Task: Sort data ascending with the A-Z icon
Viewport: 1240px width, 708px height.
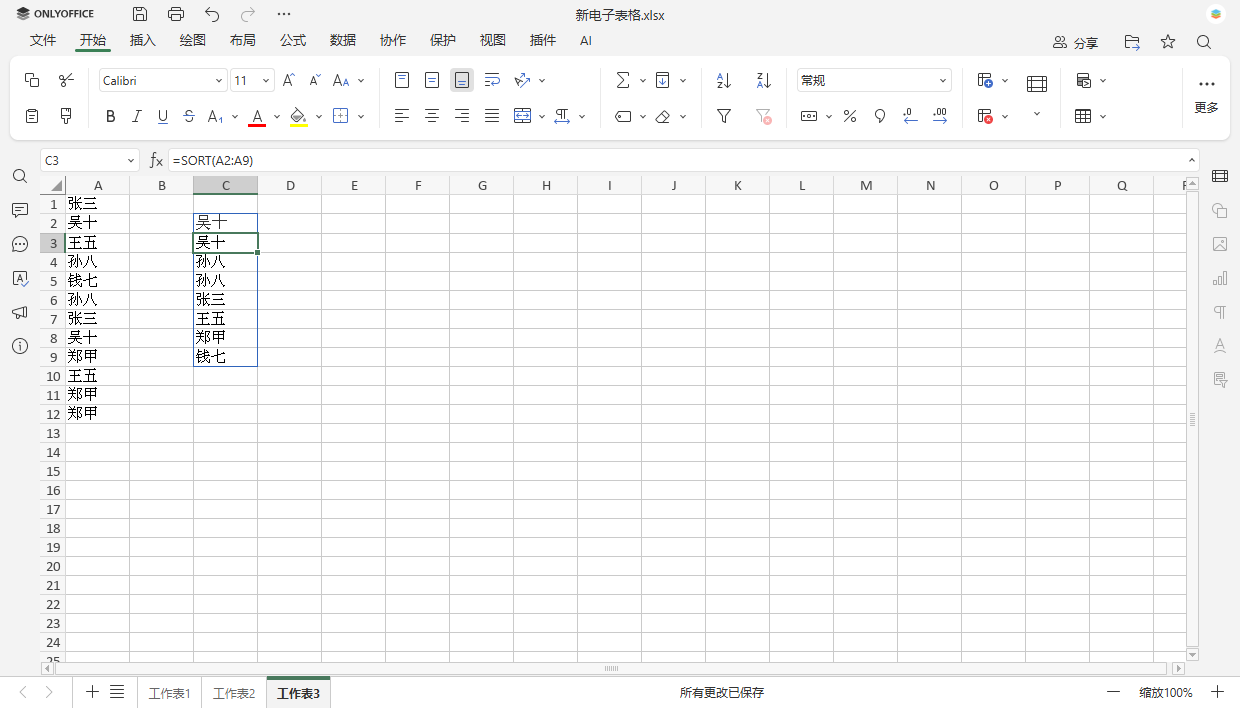Action: coord(722,79)
